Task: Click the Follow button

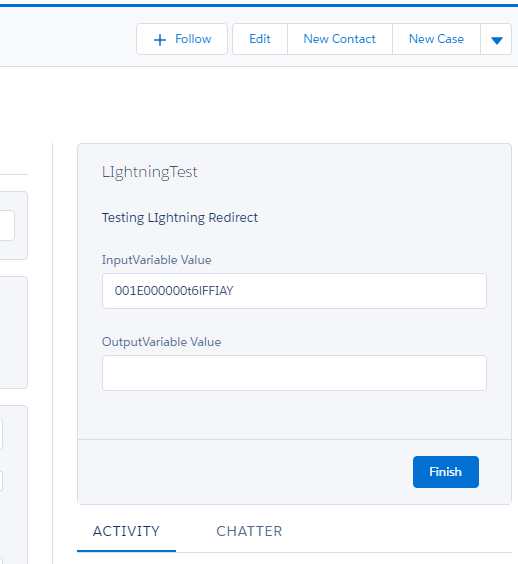Action: coord(182,39)
